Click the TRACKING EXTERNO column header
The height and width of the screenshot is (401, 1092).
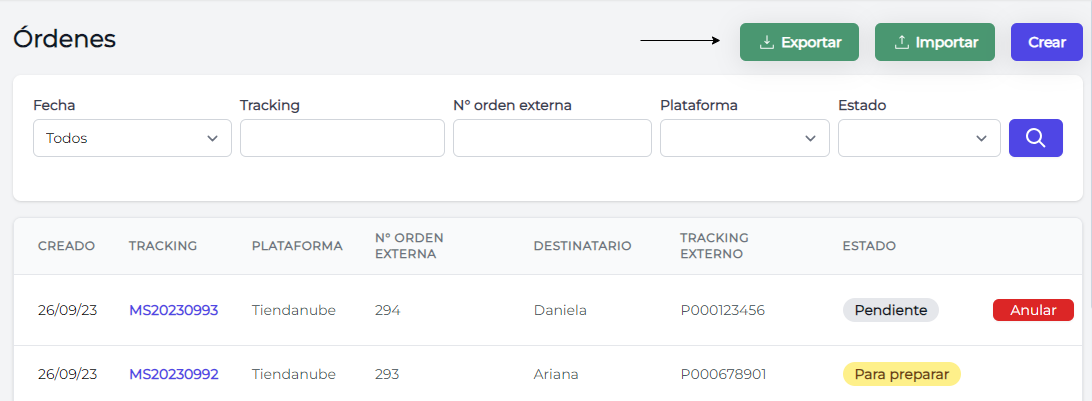[x=714, y=246]
